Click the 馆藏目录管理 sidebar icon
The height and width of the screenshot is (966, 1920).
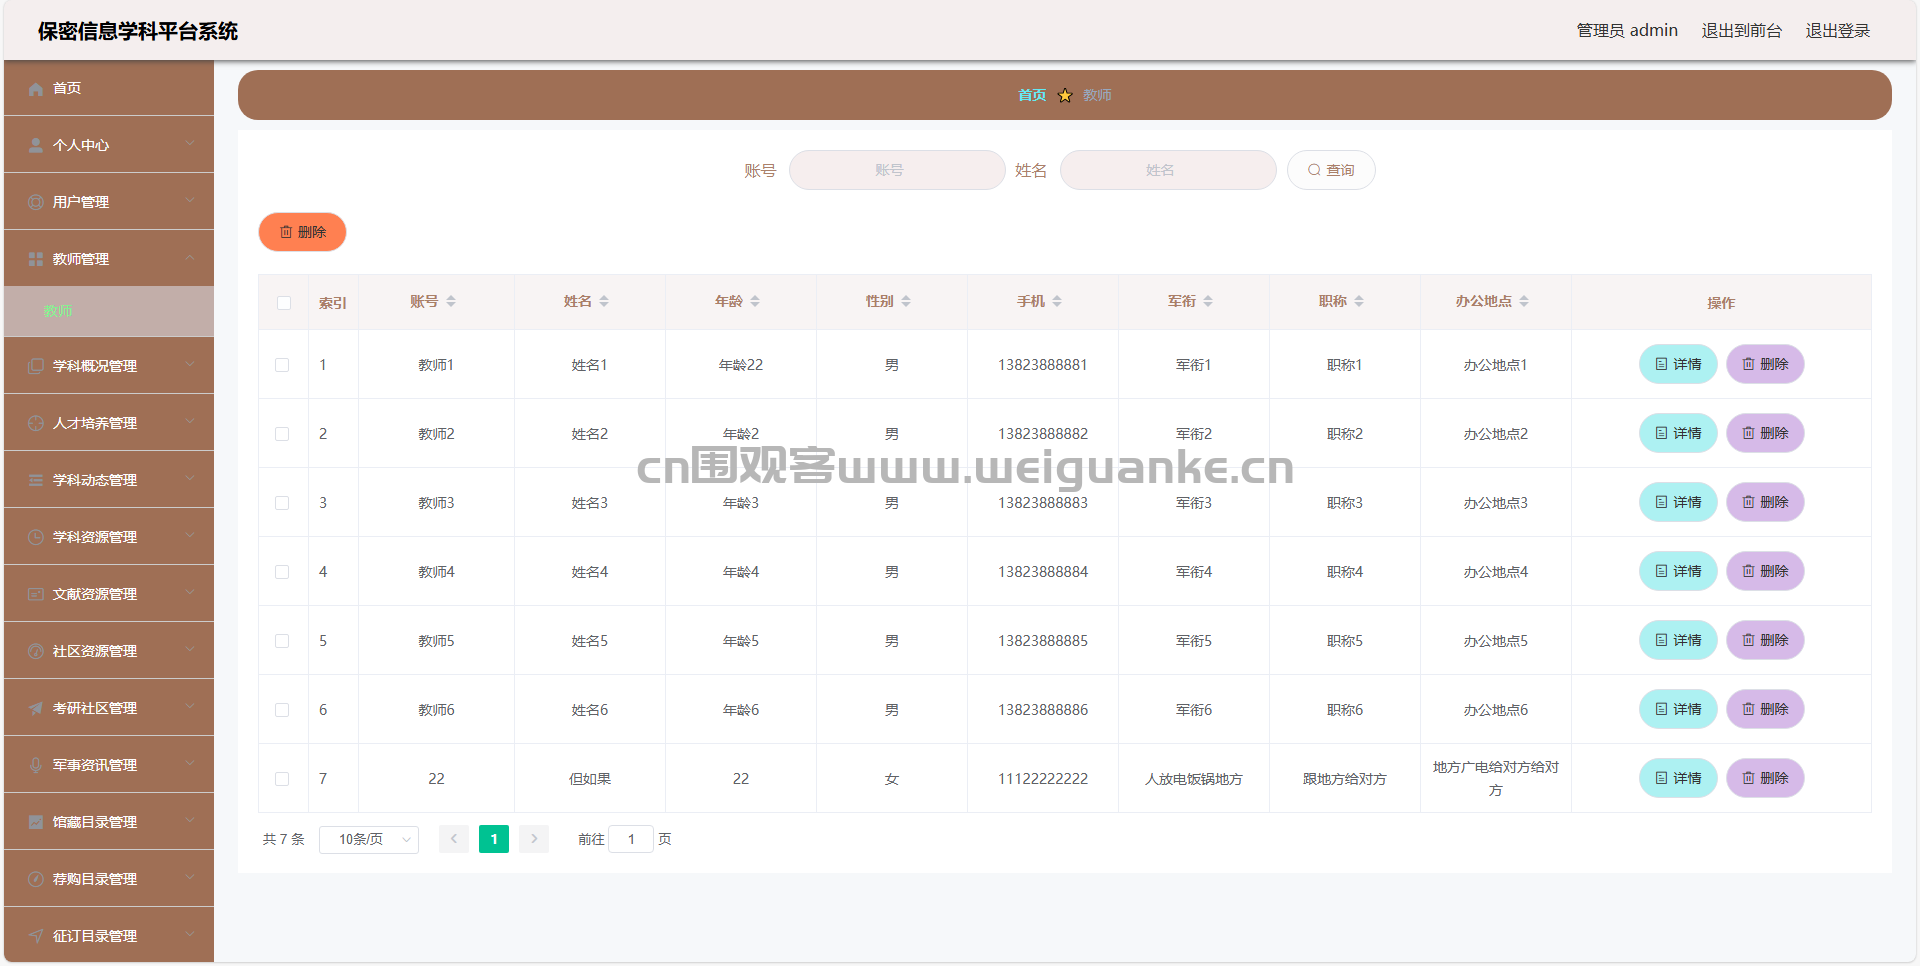tap(36, 823)
